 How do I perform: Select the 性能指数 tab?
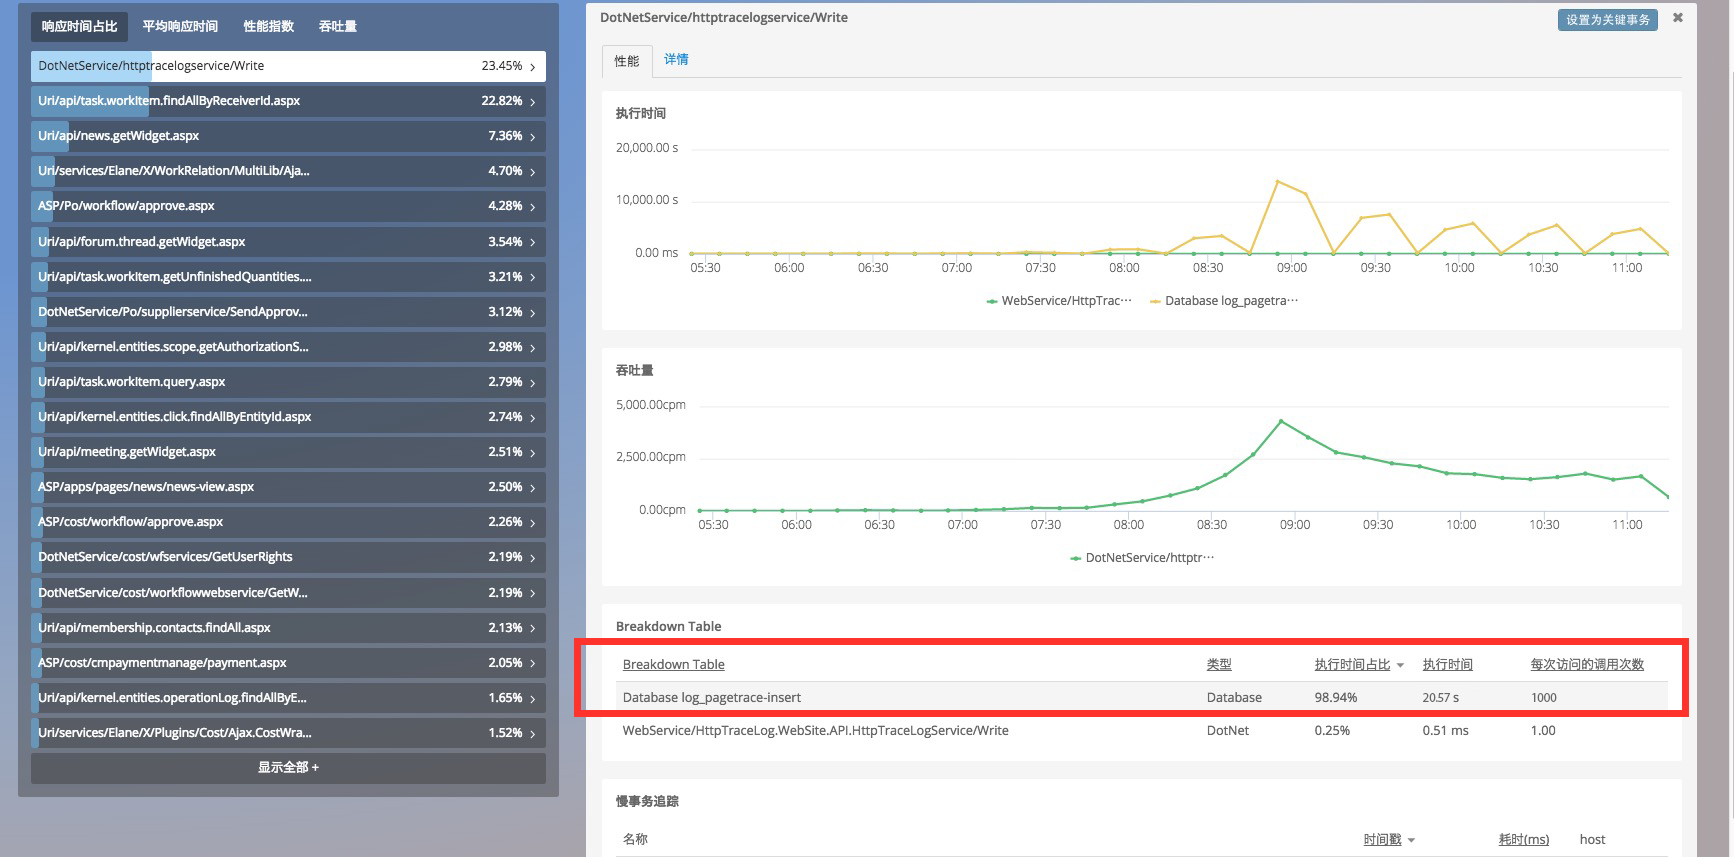(x=269, y=26)
